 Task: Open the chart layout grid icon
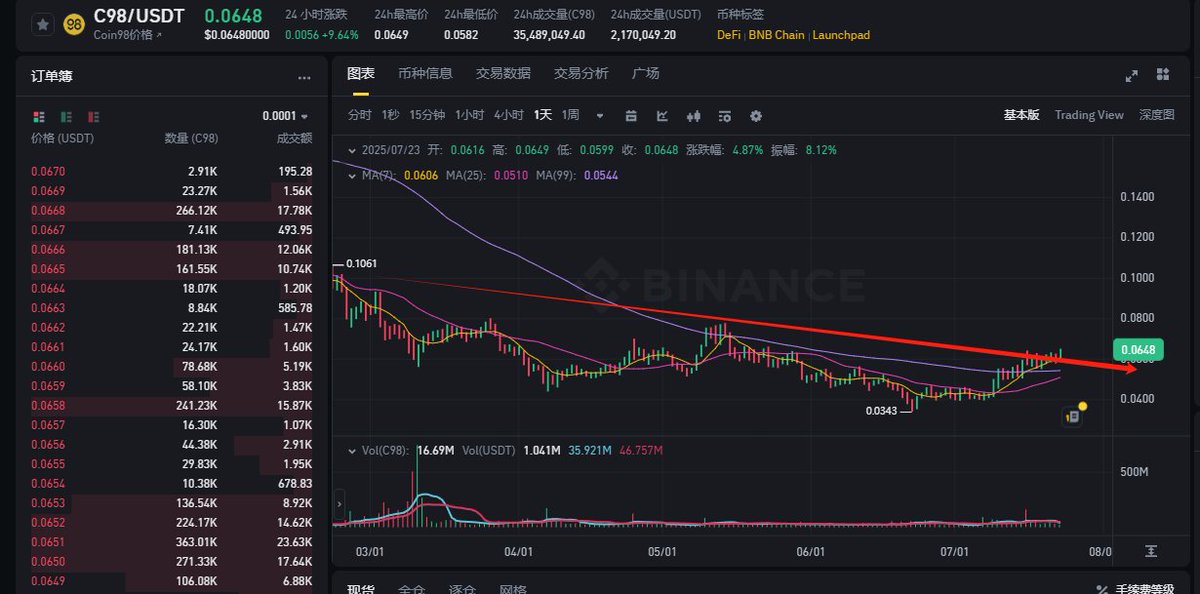(1163, 75)
